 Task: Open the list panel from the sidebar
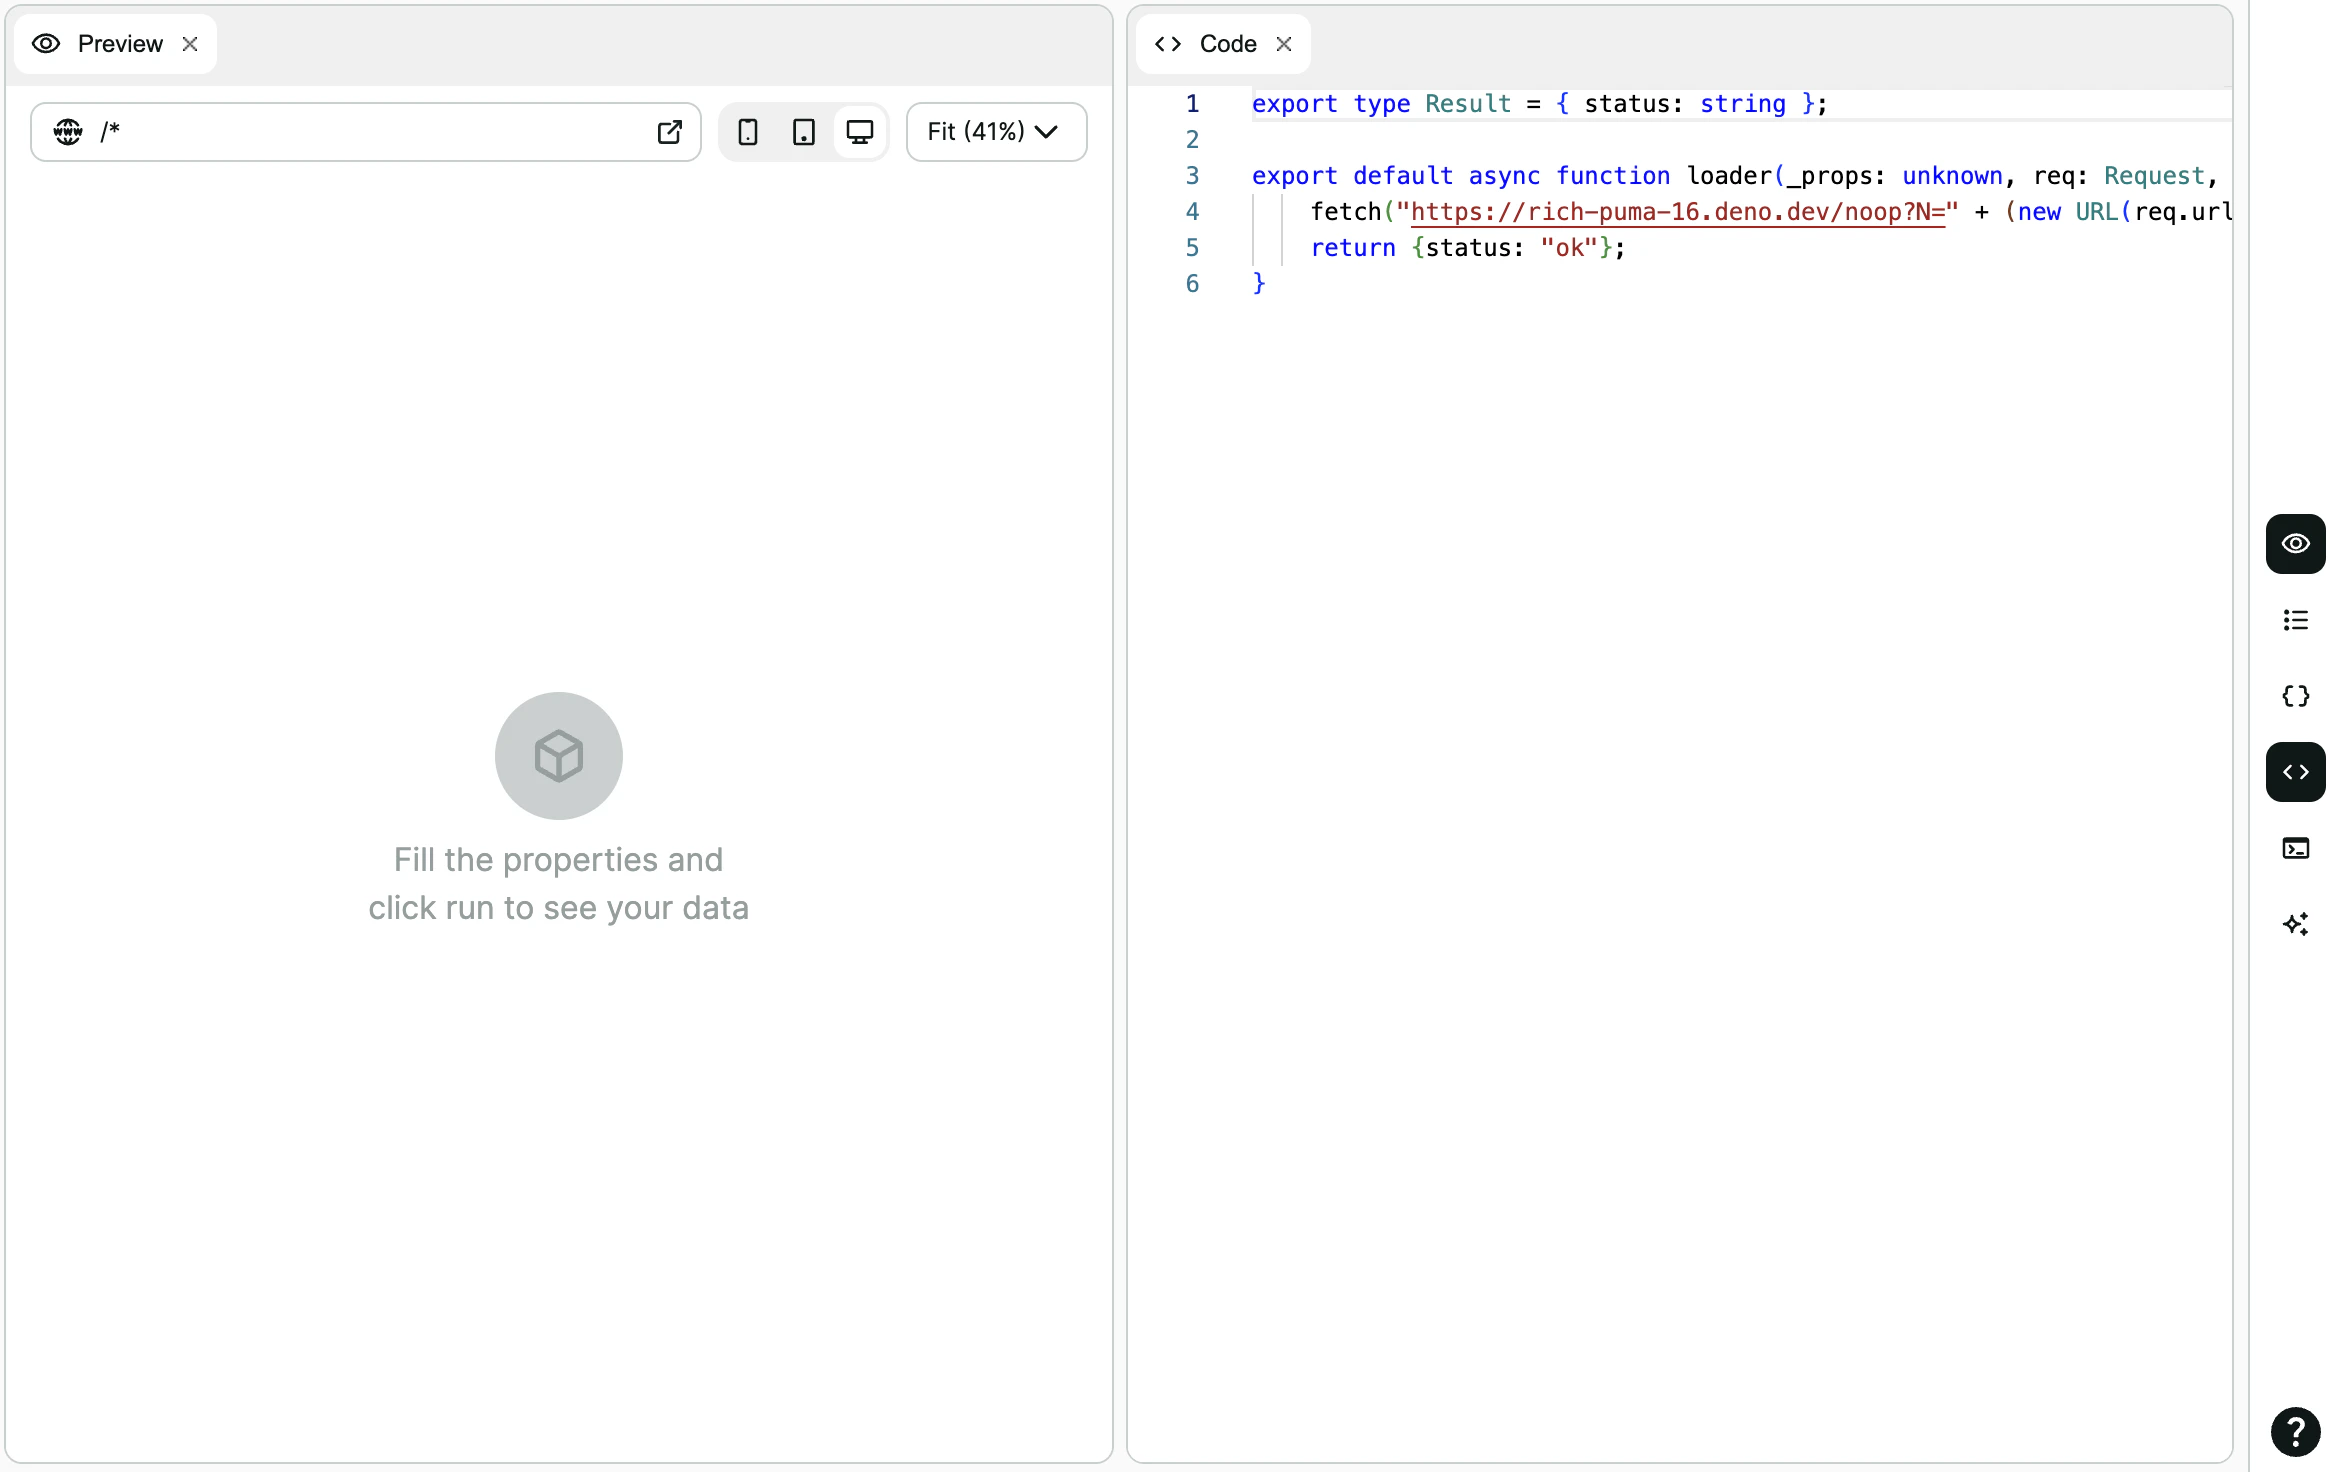click(x=2295, y=620)
